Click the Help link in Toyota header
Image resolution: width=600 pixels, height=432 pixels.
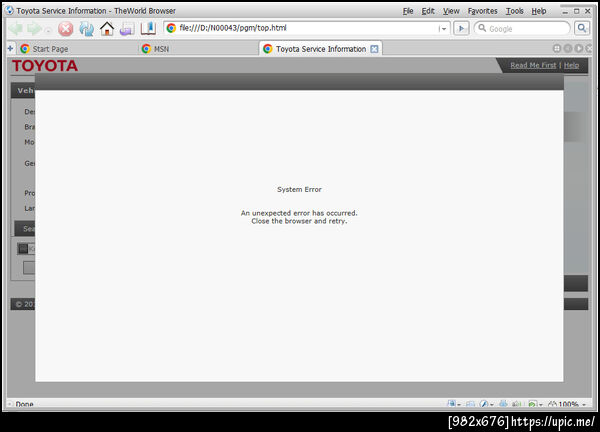point(571,65)
